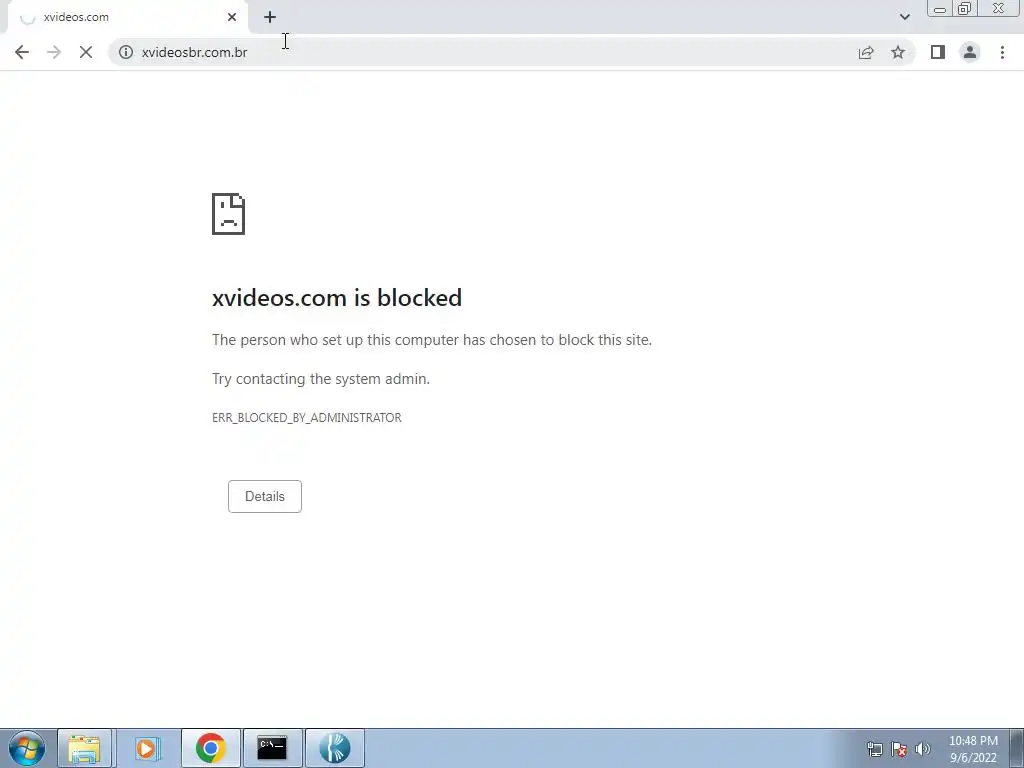1024x768 pixels.
Task: Select the xvideos.com tab
Action: click(x=128, y=18)
